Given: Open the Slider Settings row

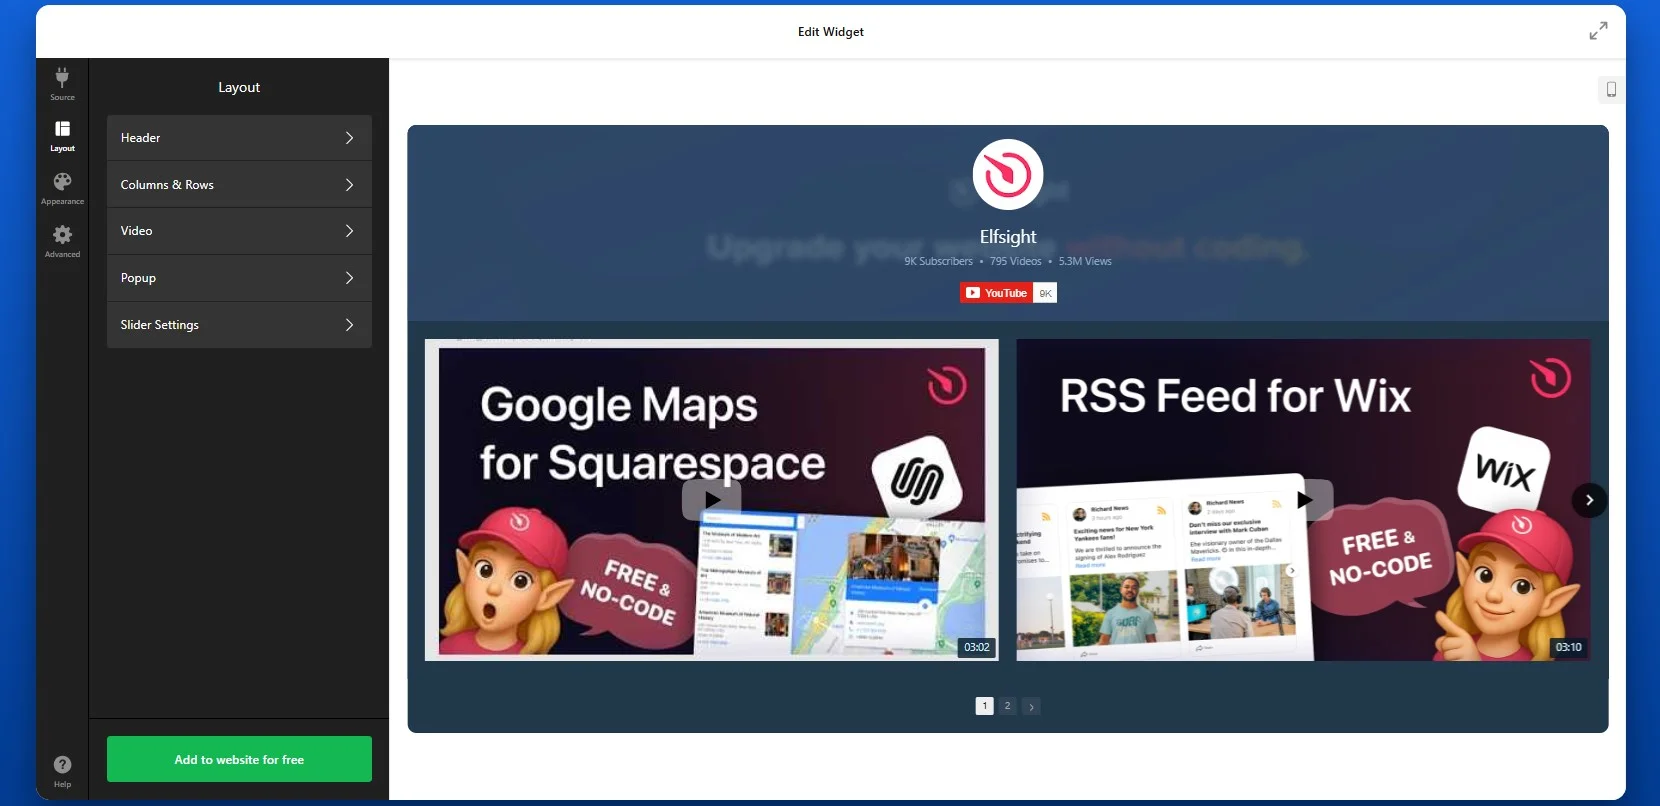Looking at the screenshot, I should [239, 325].
